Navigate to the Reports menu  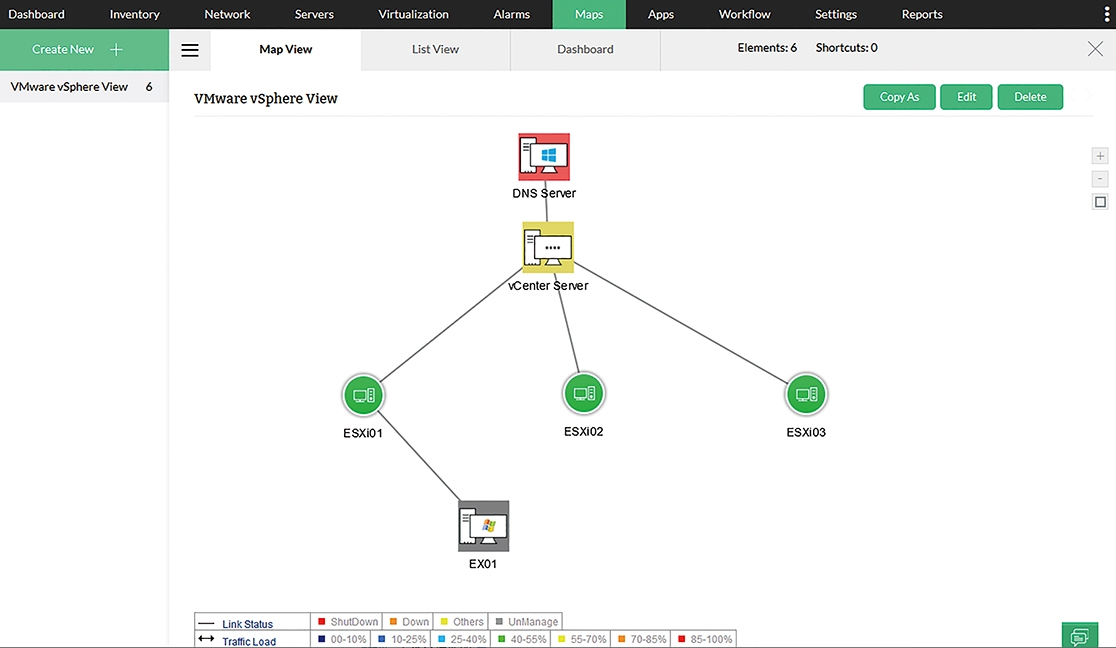(x=922, y=14)
